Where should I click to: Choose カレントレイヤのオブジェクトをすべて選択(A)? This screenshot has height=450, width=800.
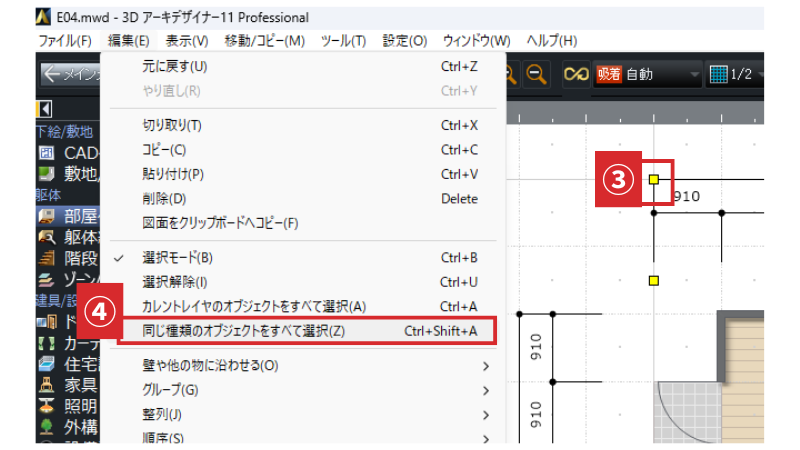point(303,307)
